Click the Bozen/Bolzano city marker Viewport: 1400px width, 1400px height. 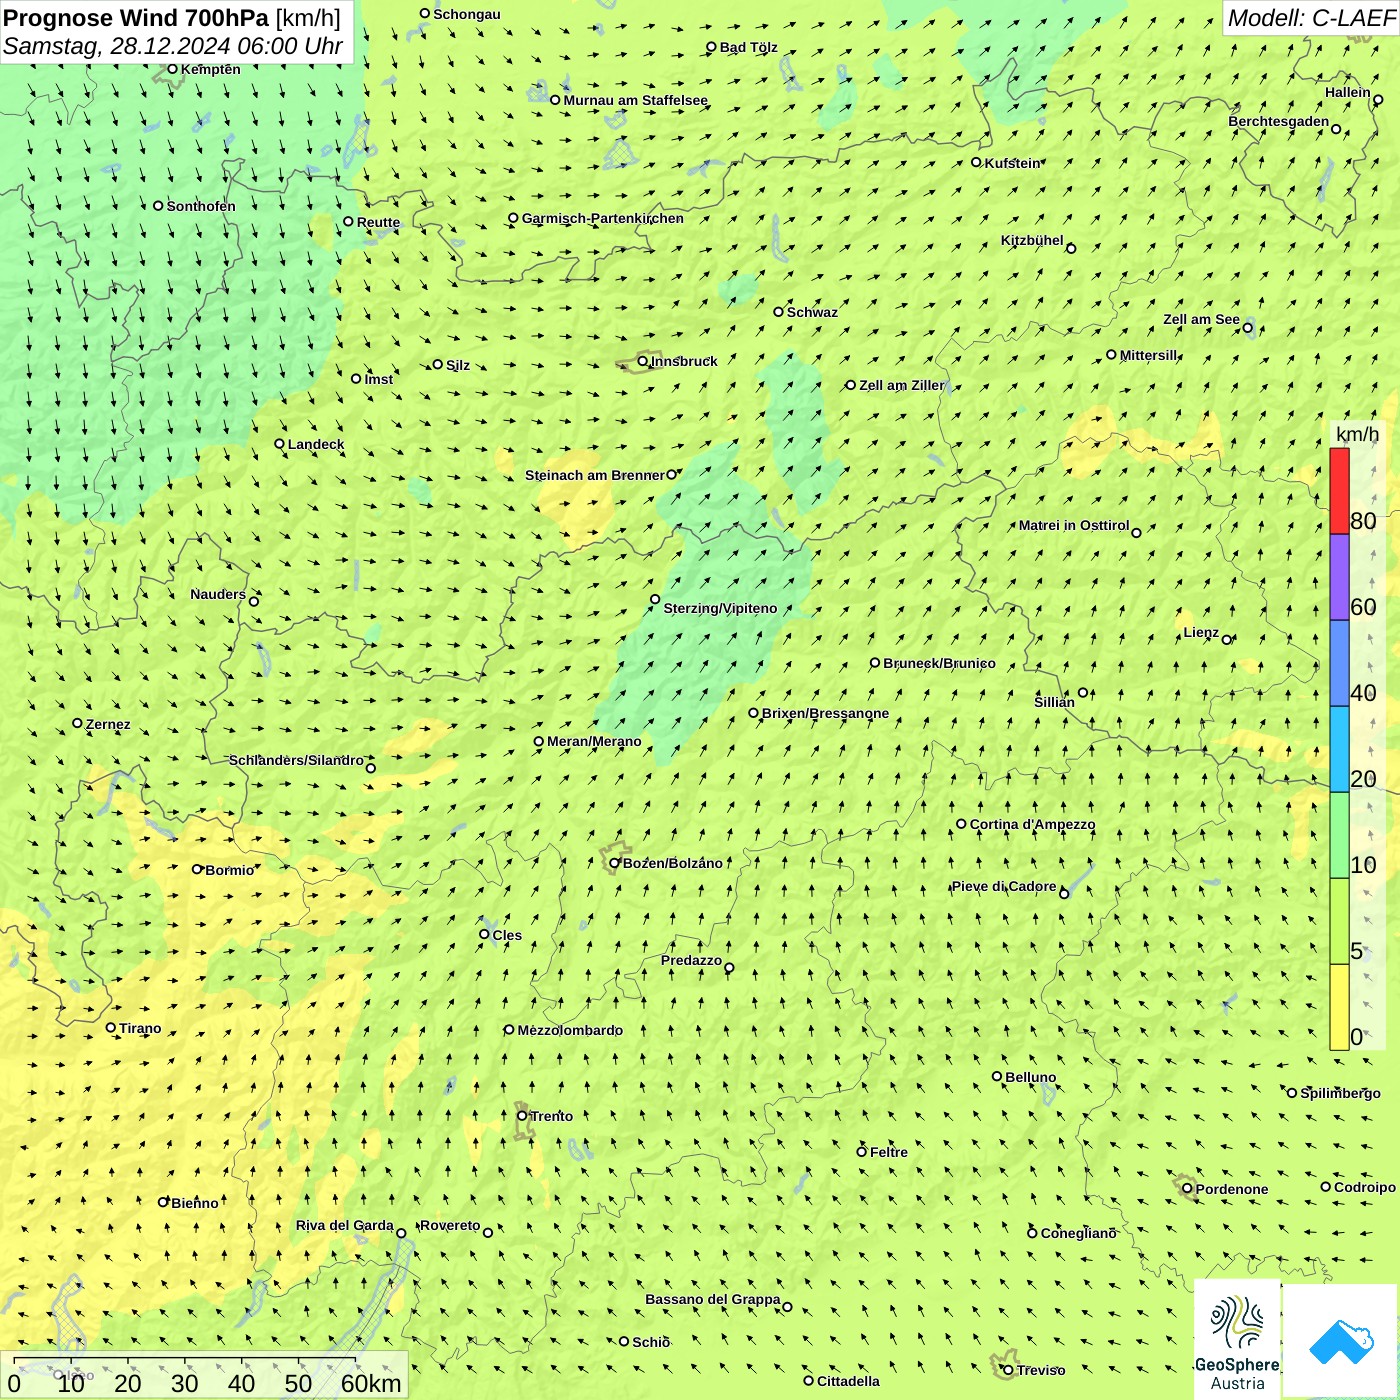point(615,863)
